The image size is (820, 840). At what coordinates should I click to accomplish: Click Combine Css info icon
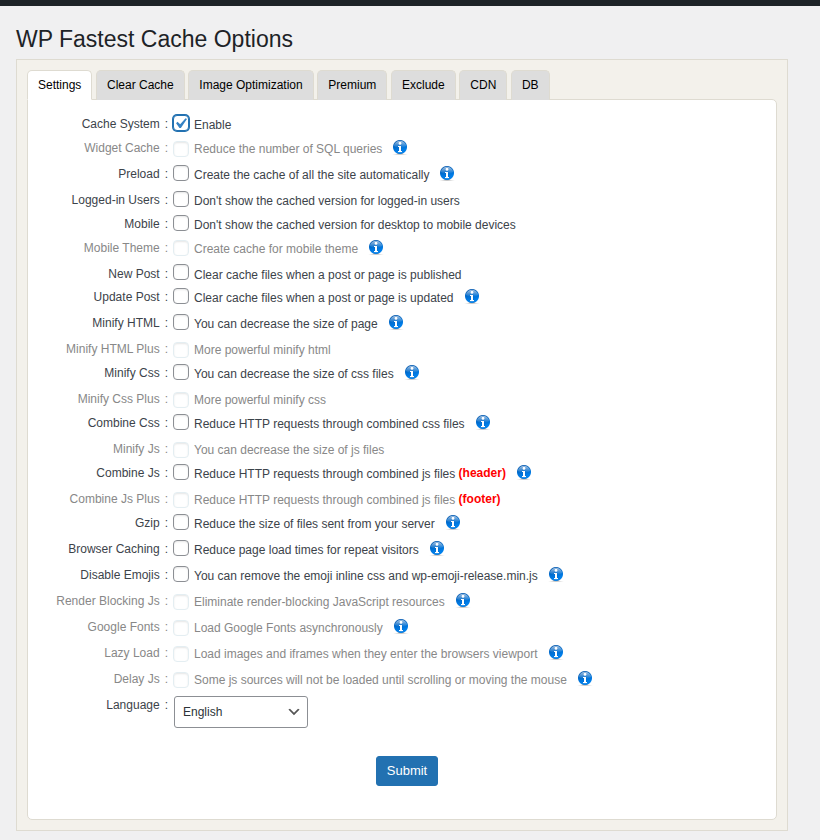point(483,422)
